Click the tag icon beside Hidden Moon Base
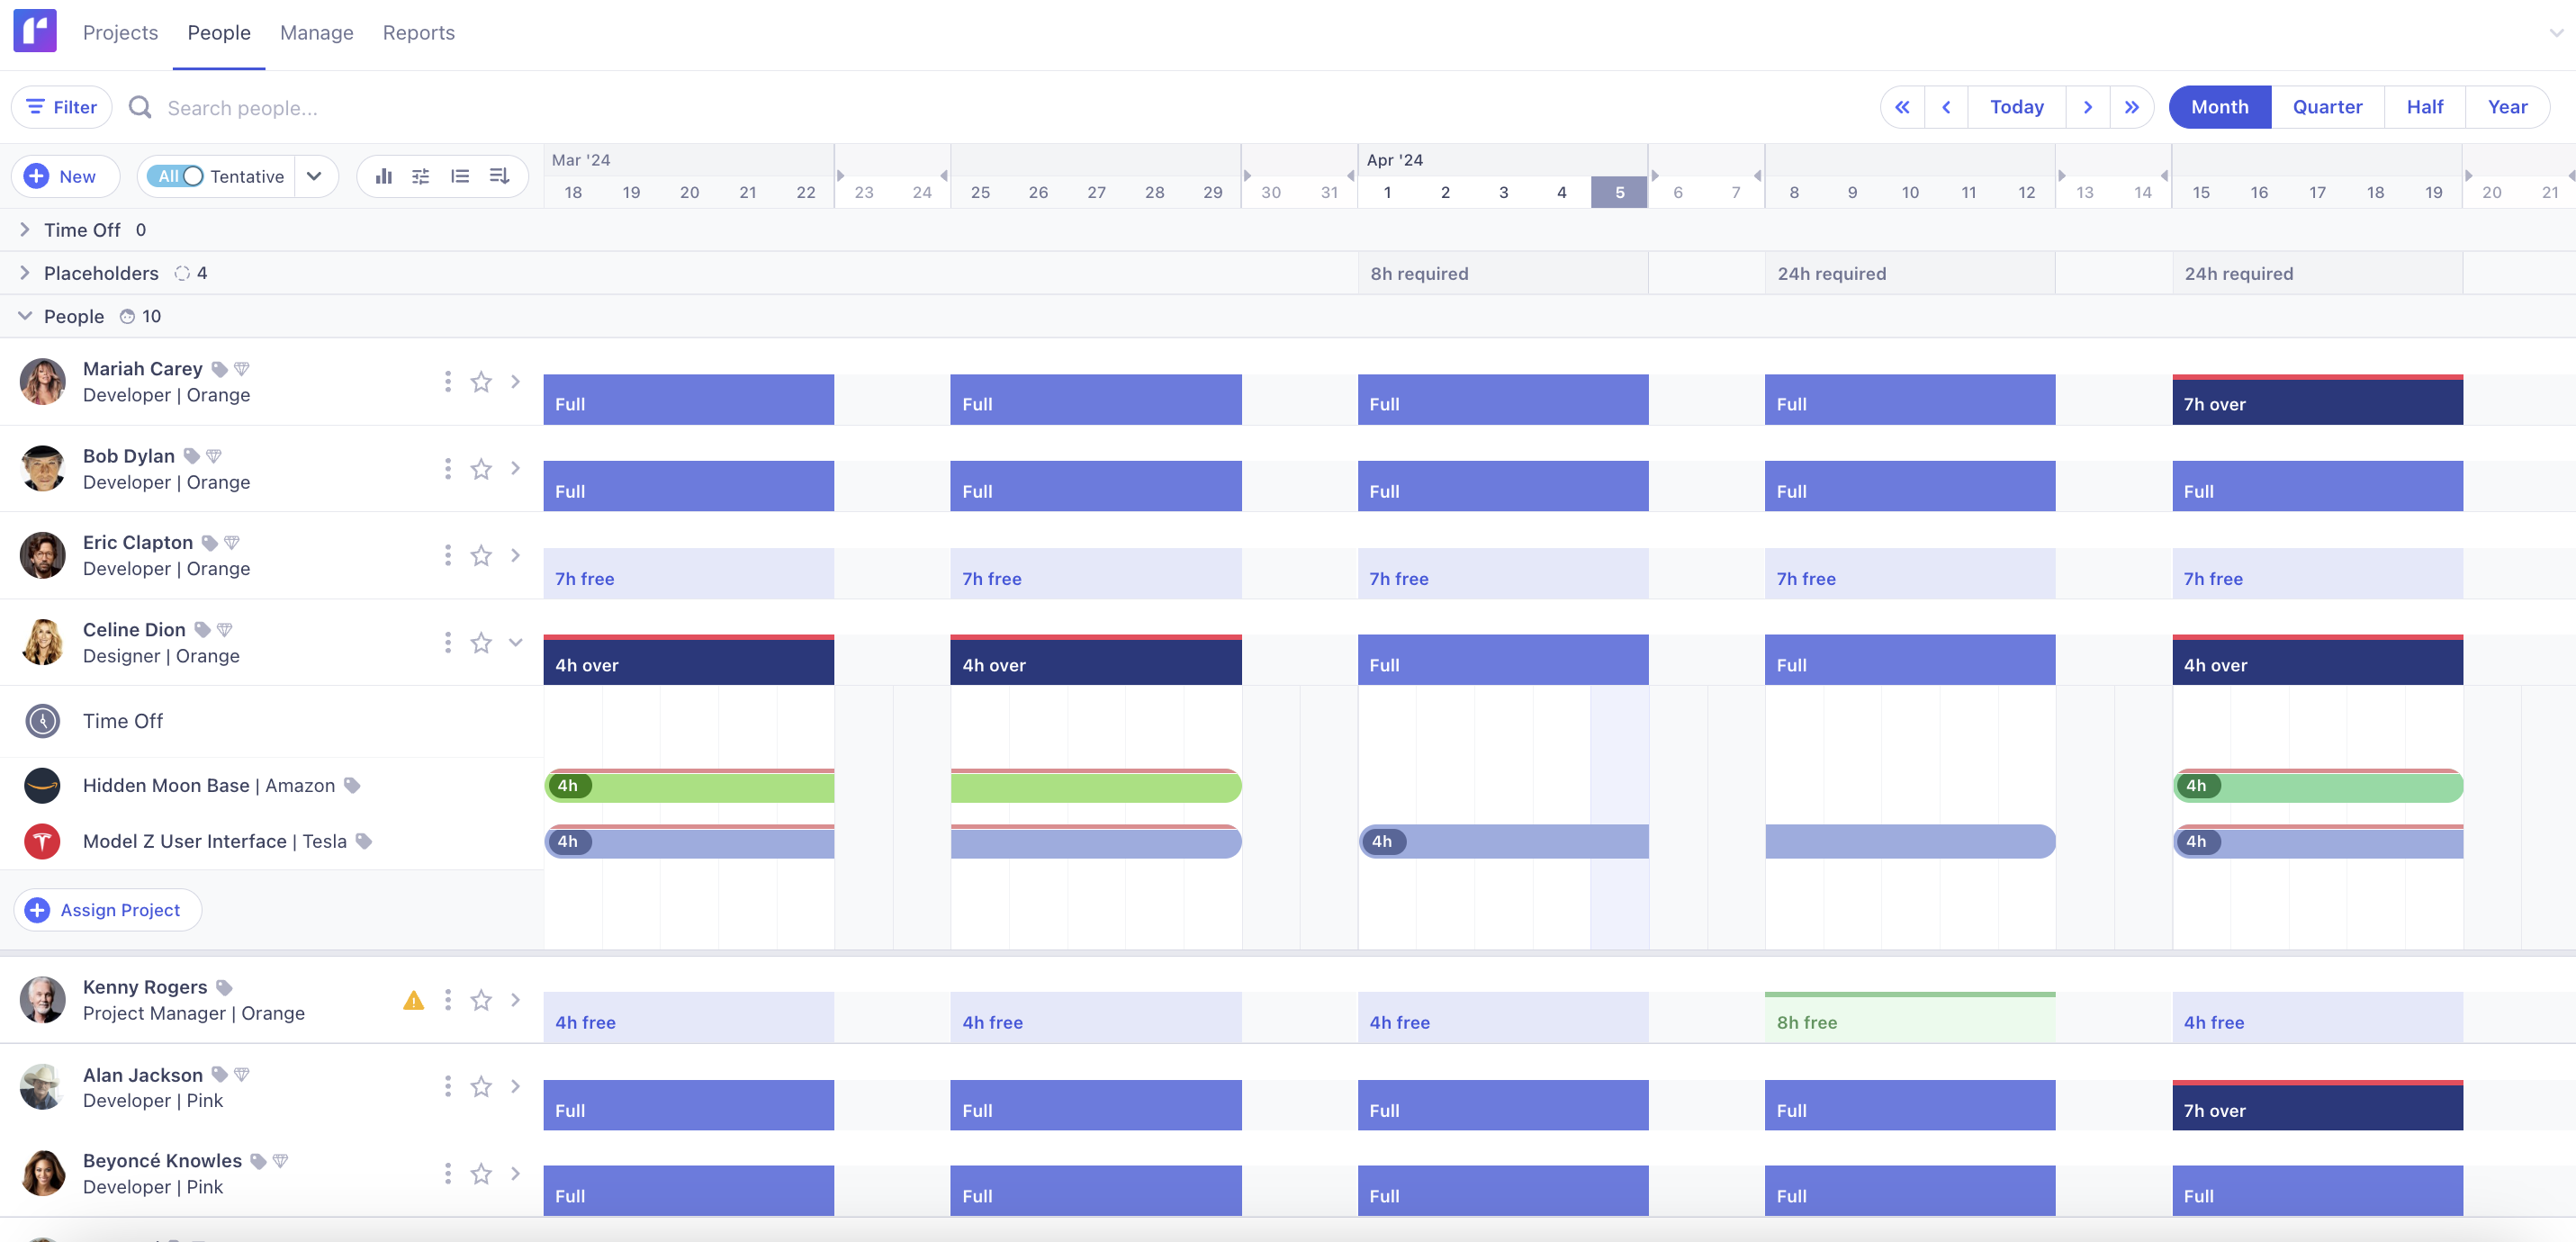 click(352, 785)
